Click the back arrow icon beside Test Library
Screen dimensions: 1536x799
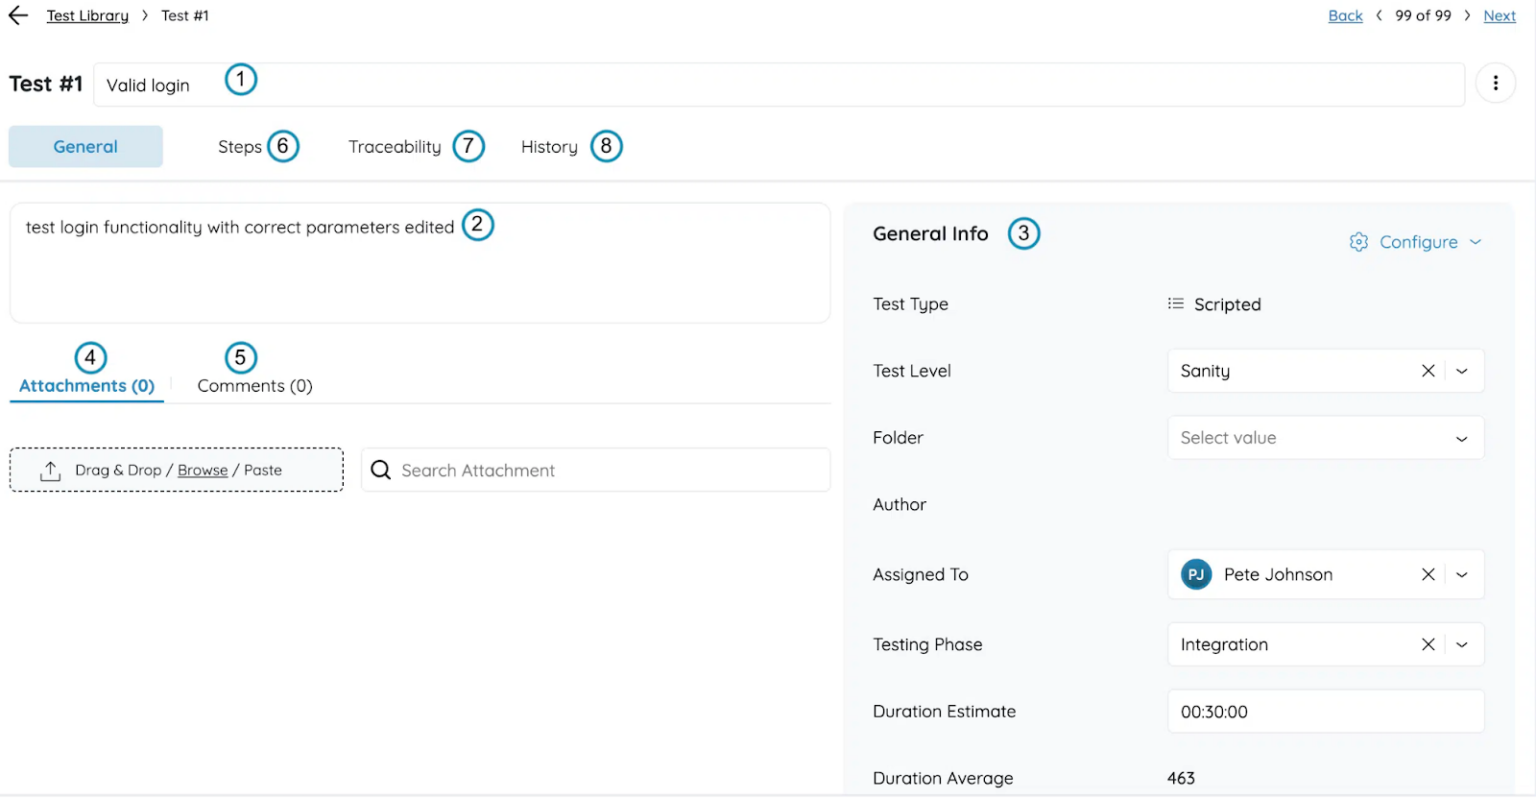point(18,15)
